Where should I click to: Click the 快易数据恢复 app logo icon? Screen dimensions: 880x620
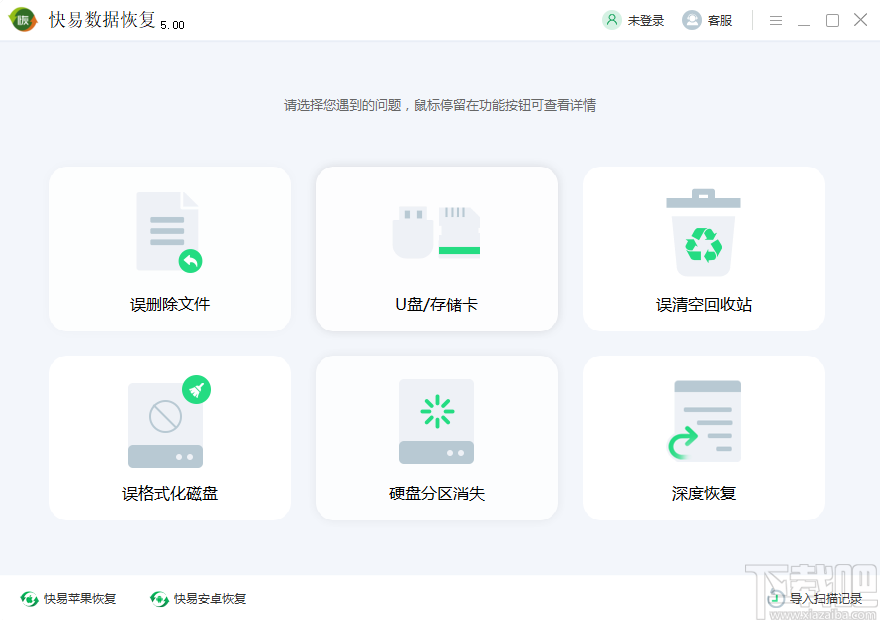(x=23, y=20)
